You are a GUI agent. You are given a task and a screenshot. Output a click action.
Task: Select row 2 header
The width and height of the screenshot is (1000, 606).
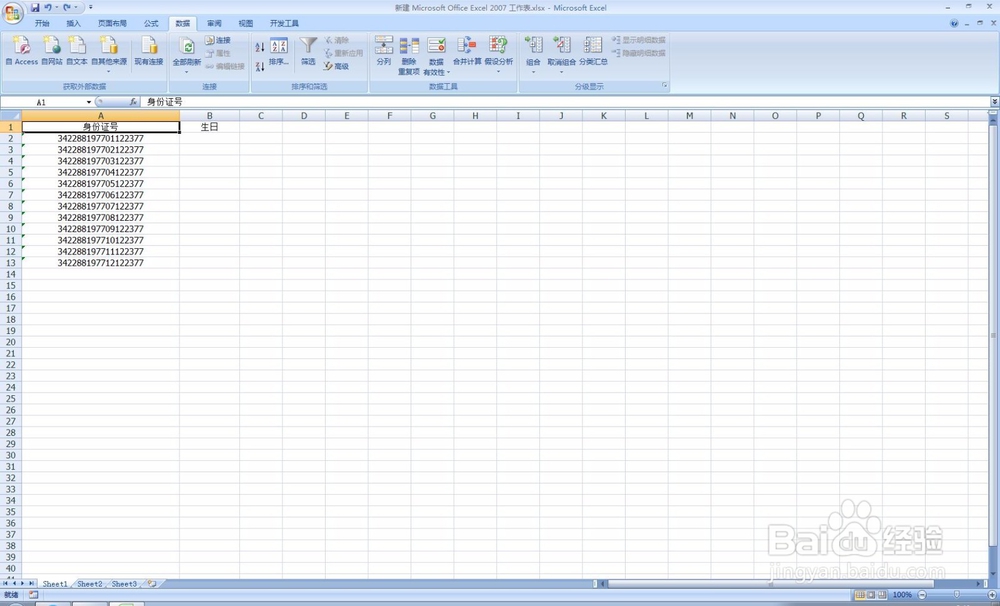pos(11,138)
